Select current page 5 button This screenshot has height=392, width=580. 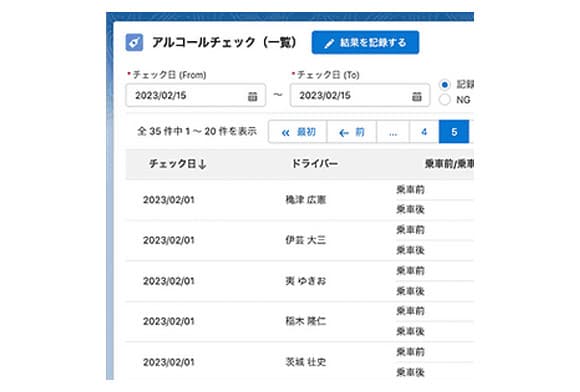point(454,132)
